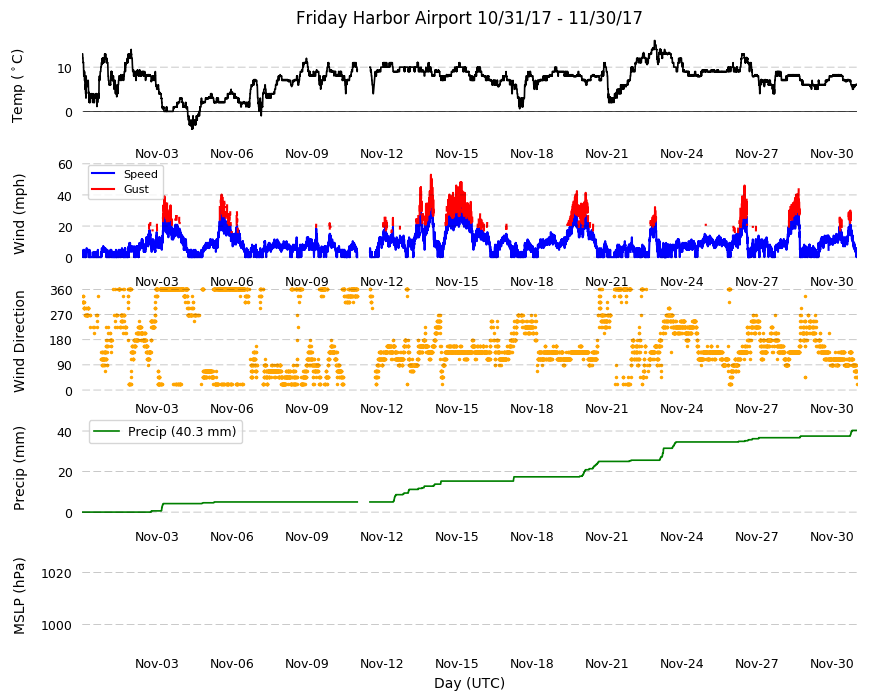The height and width of the screenshot is (700, 870).
Task: Click the Day (UTC) x-axis label
Action: click(x=469, y=683)
